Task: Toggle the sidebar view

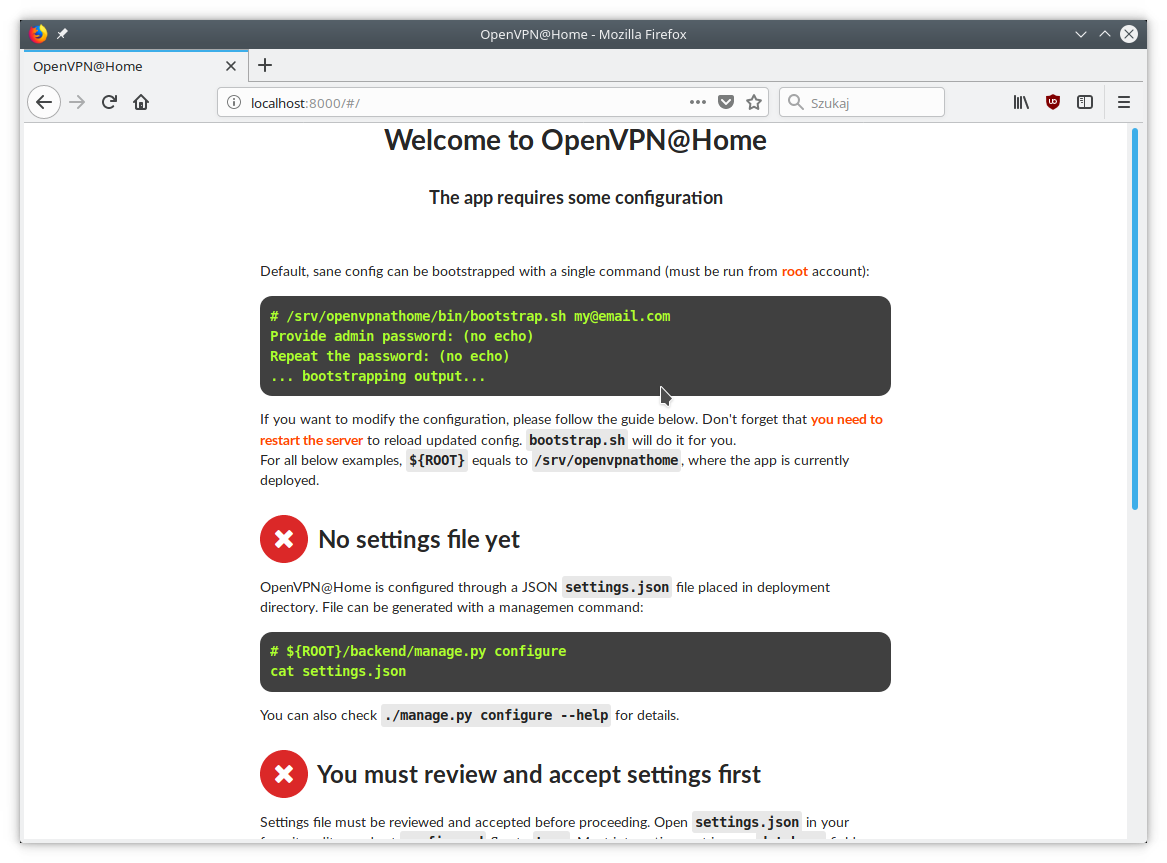Action: [x=1085, y=102]
